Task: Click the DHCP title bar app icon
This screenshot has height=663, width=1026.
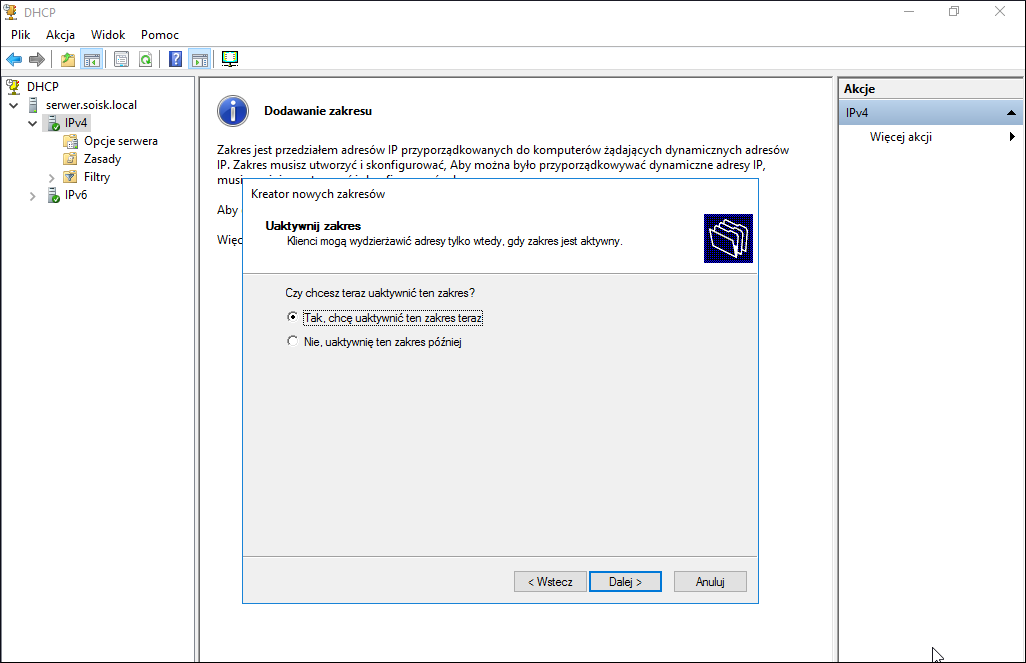Action: tap(10, 12)
